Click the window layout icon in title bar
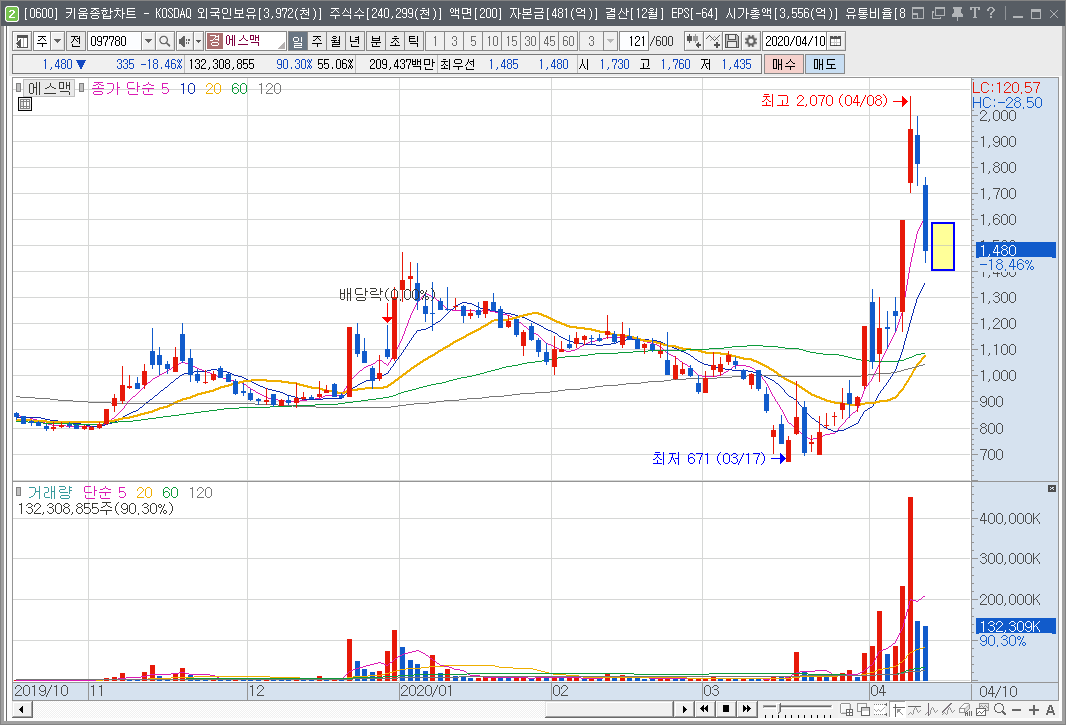 point(918,13)
